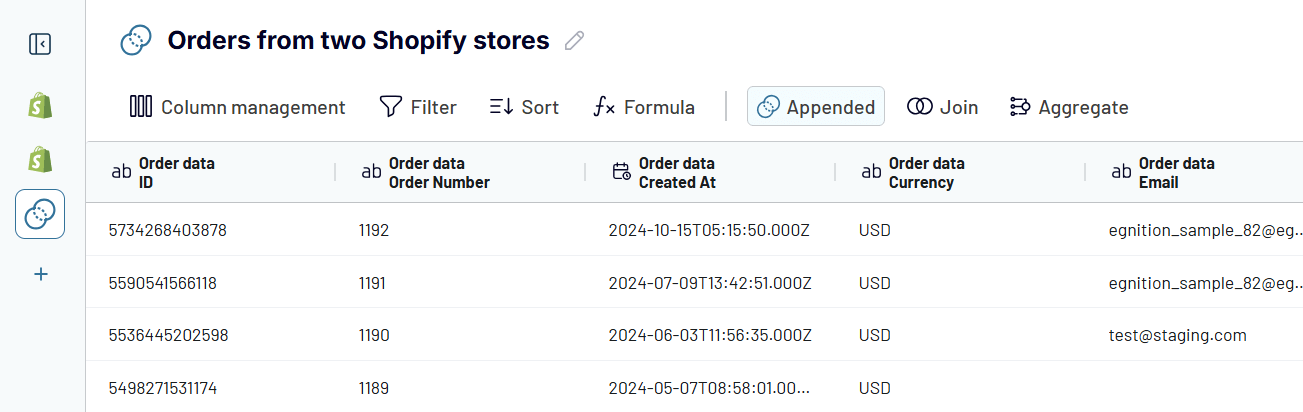The image size is (1303, 412).
Task: Add a new source with plus icon
Action: click(40, 274)
